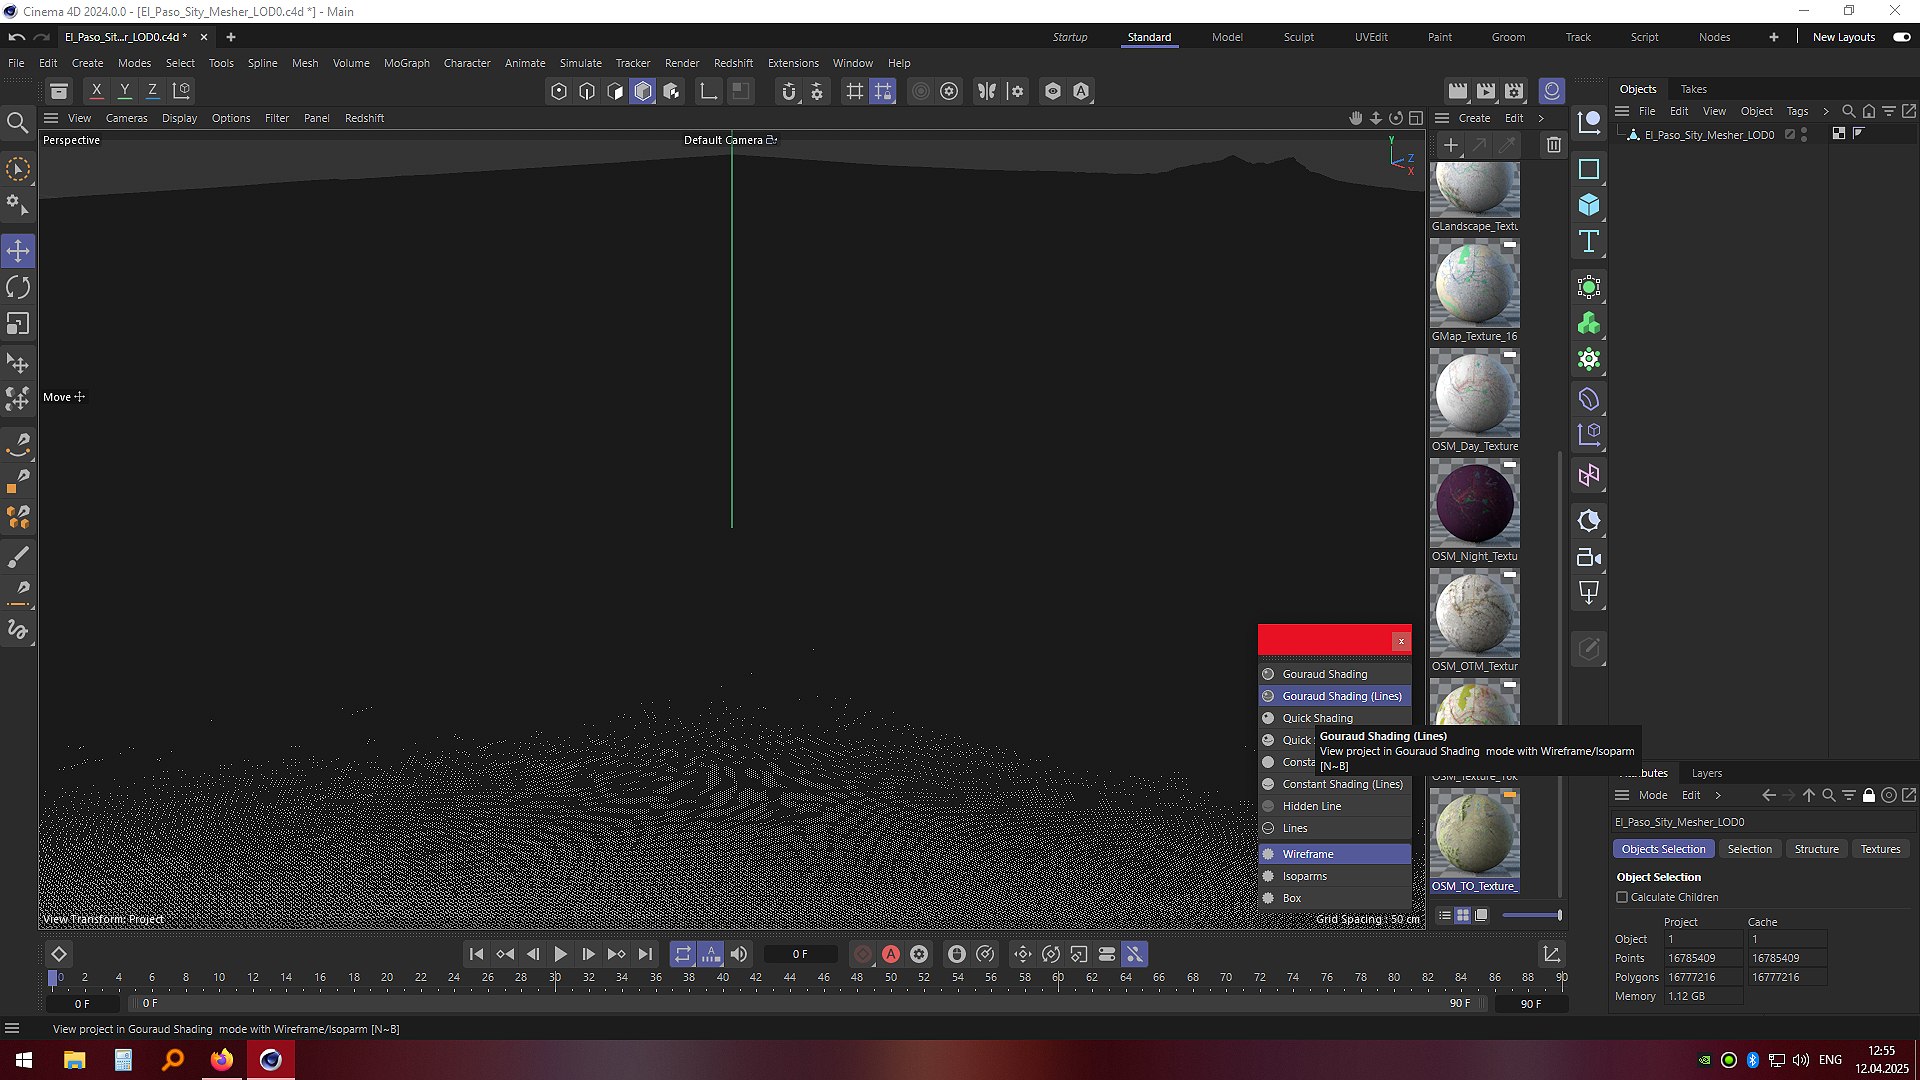Screen dimensions: 1920x1080
Task: Open the search magnifier at top left
Action: (17, 123)
